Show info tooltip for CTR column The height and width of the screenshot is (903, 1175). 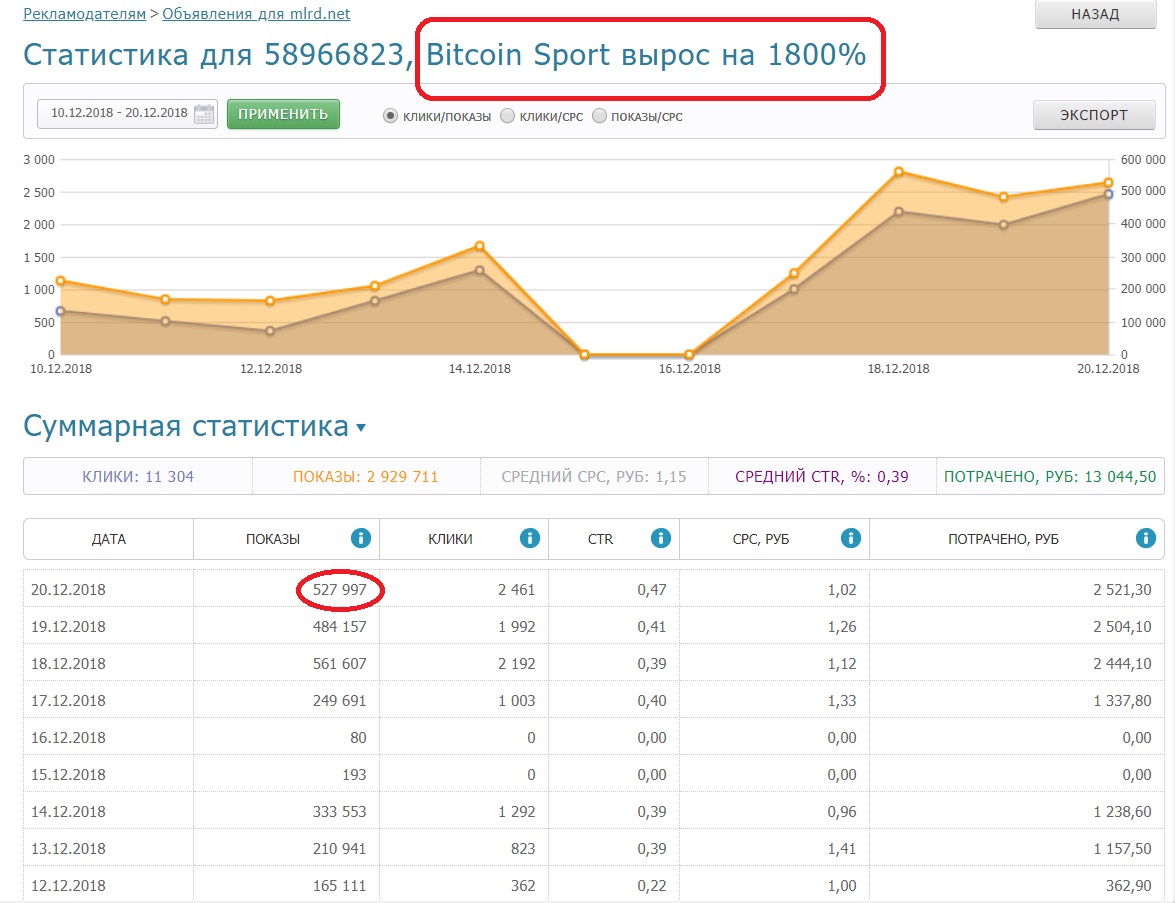[660, 538]
